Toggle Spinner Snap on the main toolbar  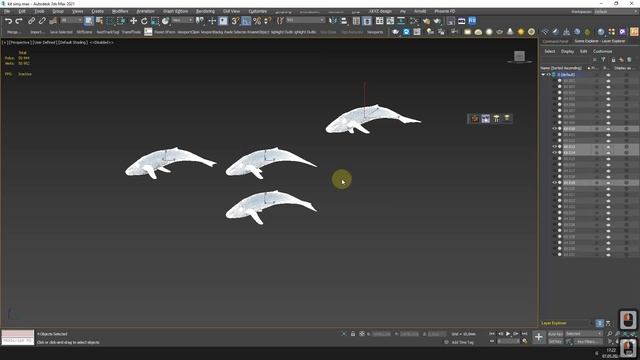pyautogui.click(x=268, y=21)
